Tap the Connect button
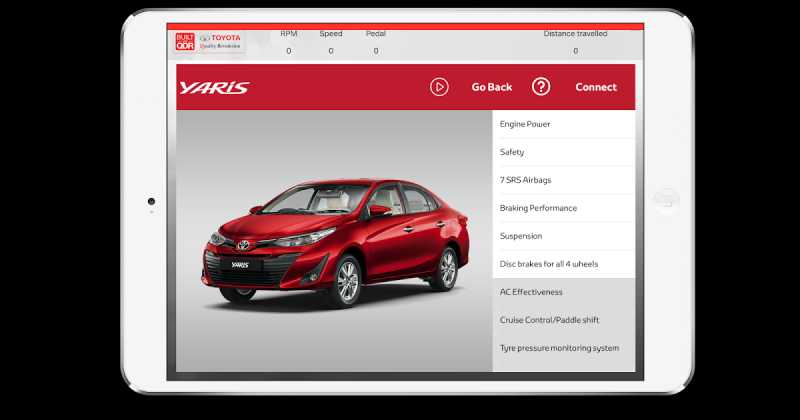The width and height of the screenshot is (800, 420). tap(596, 87)
